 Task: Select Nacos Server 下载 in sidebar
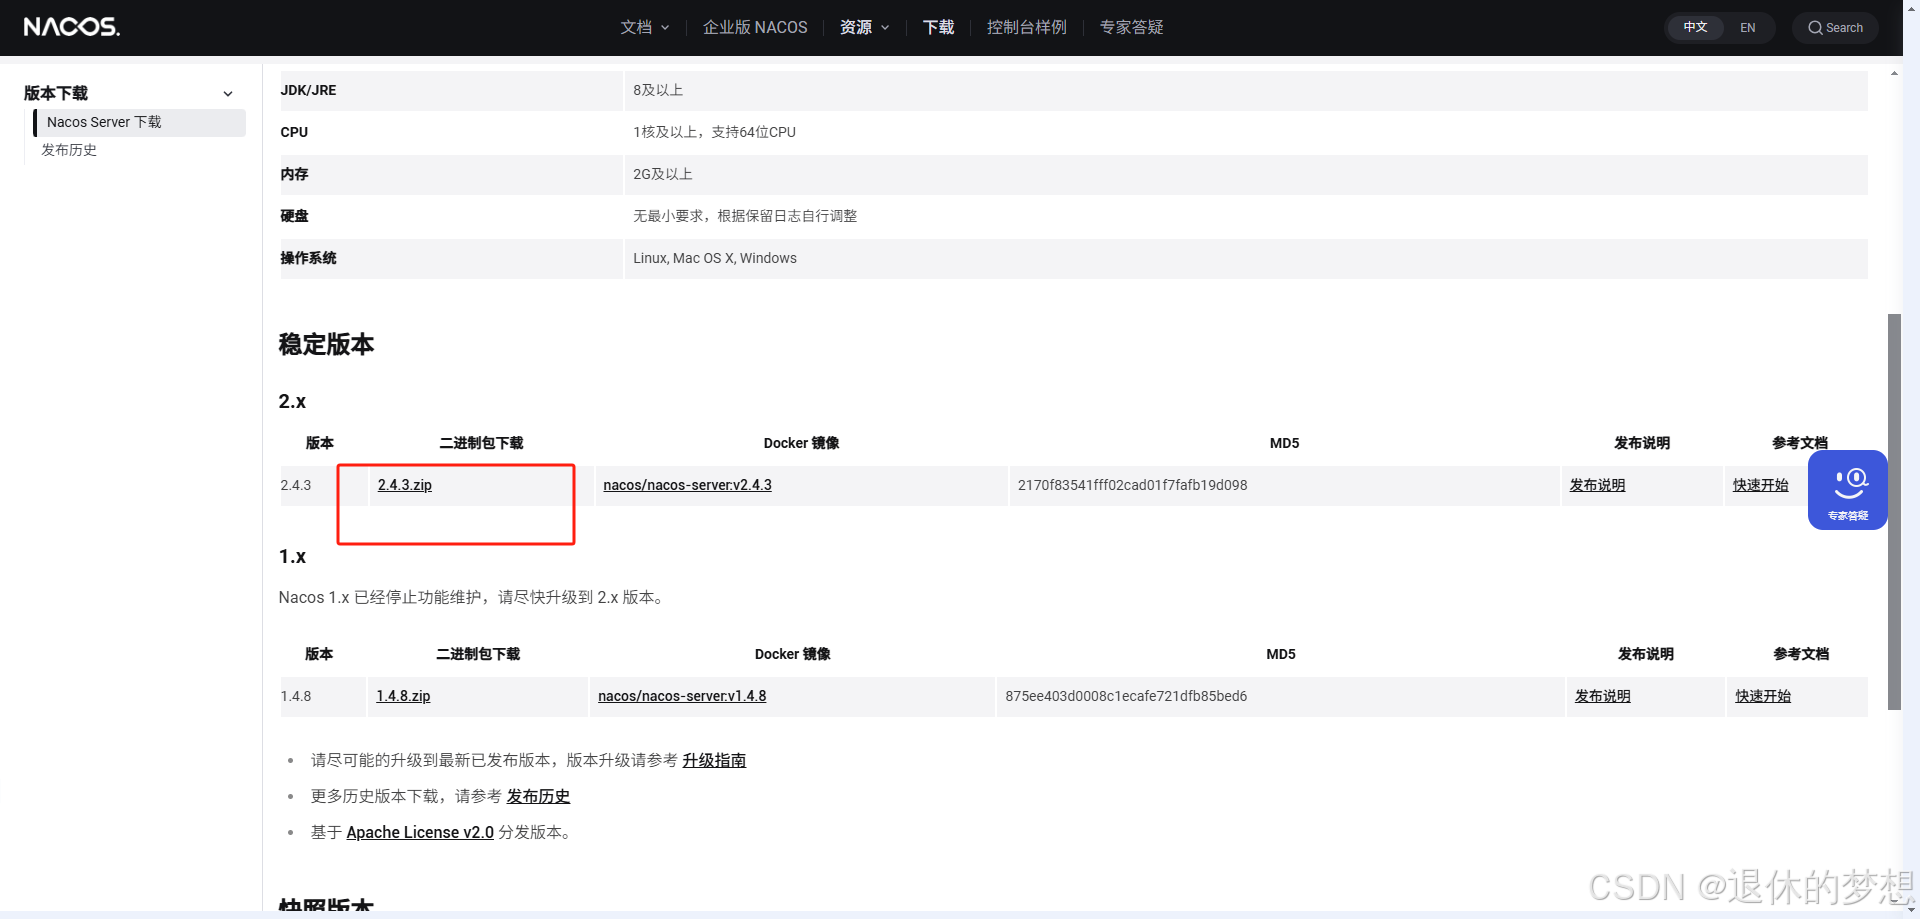pos(140,122)
